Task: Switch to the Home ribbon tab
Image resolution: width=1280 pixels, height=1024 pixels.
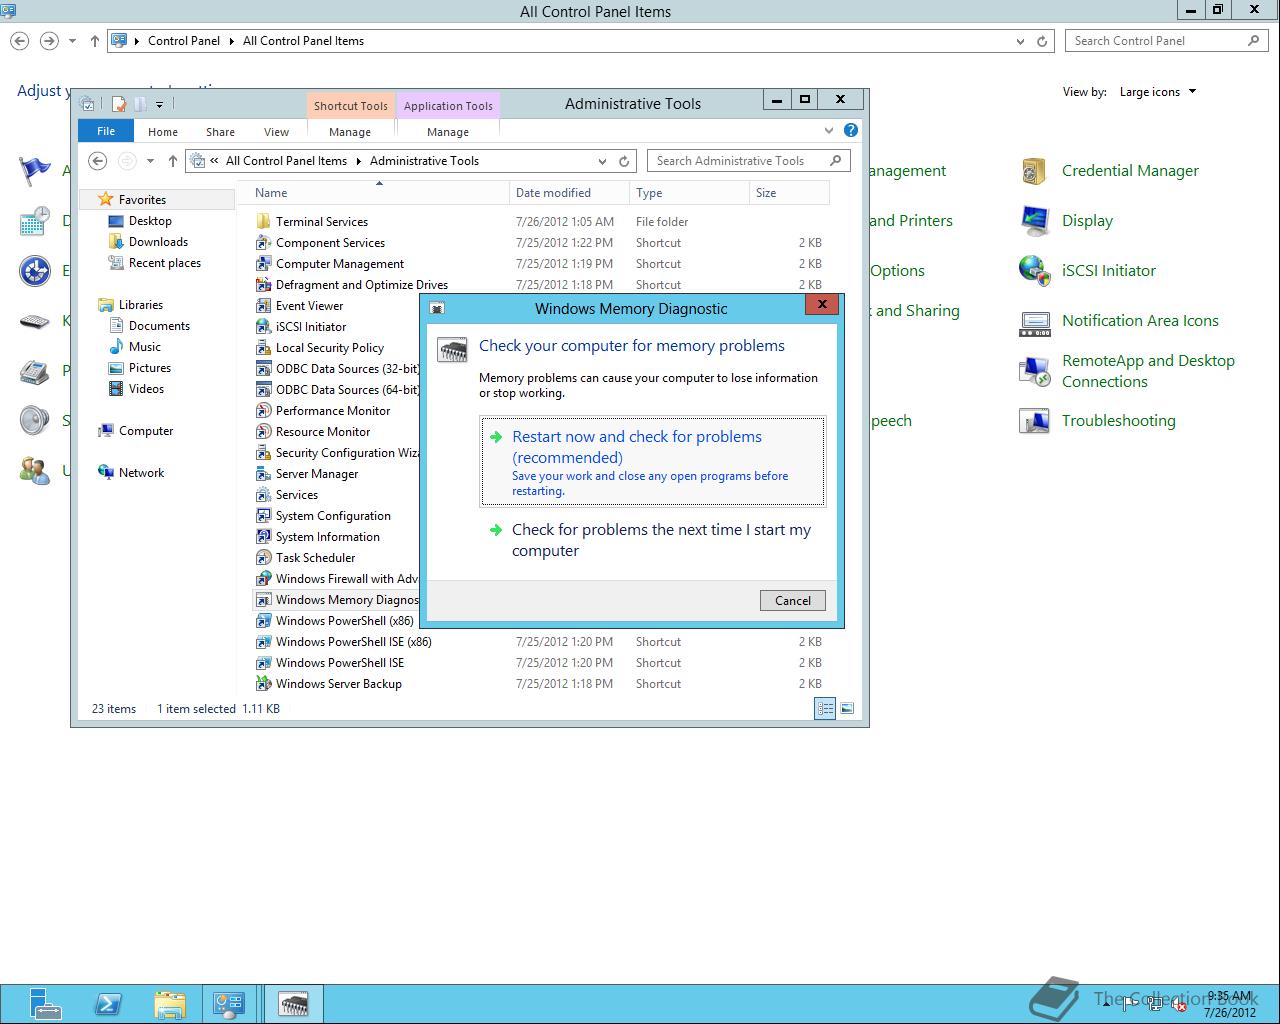Action: click(x=163, y=132)
